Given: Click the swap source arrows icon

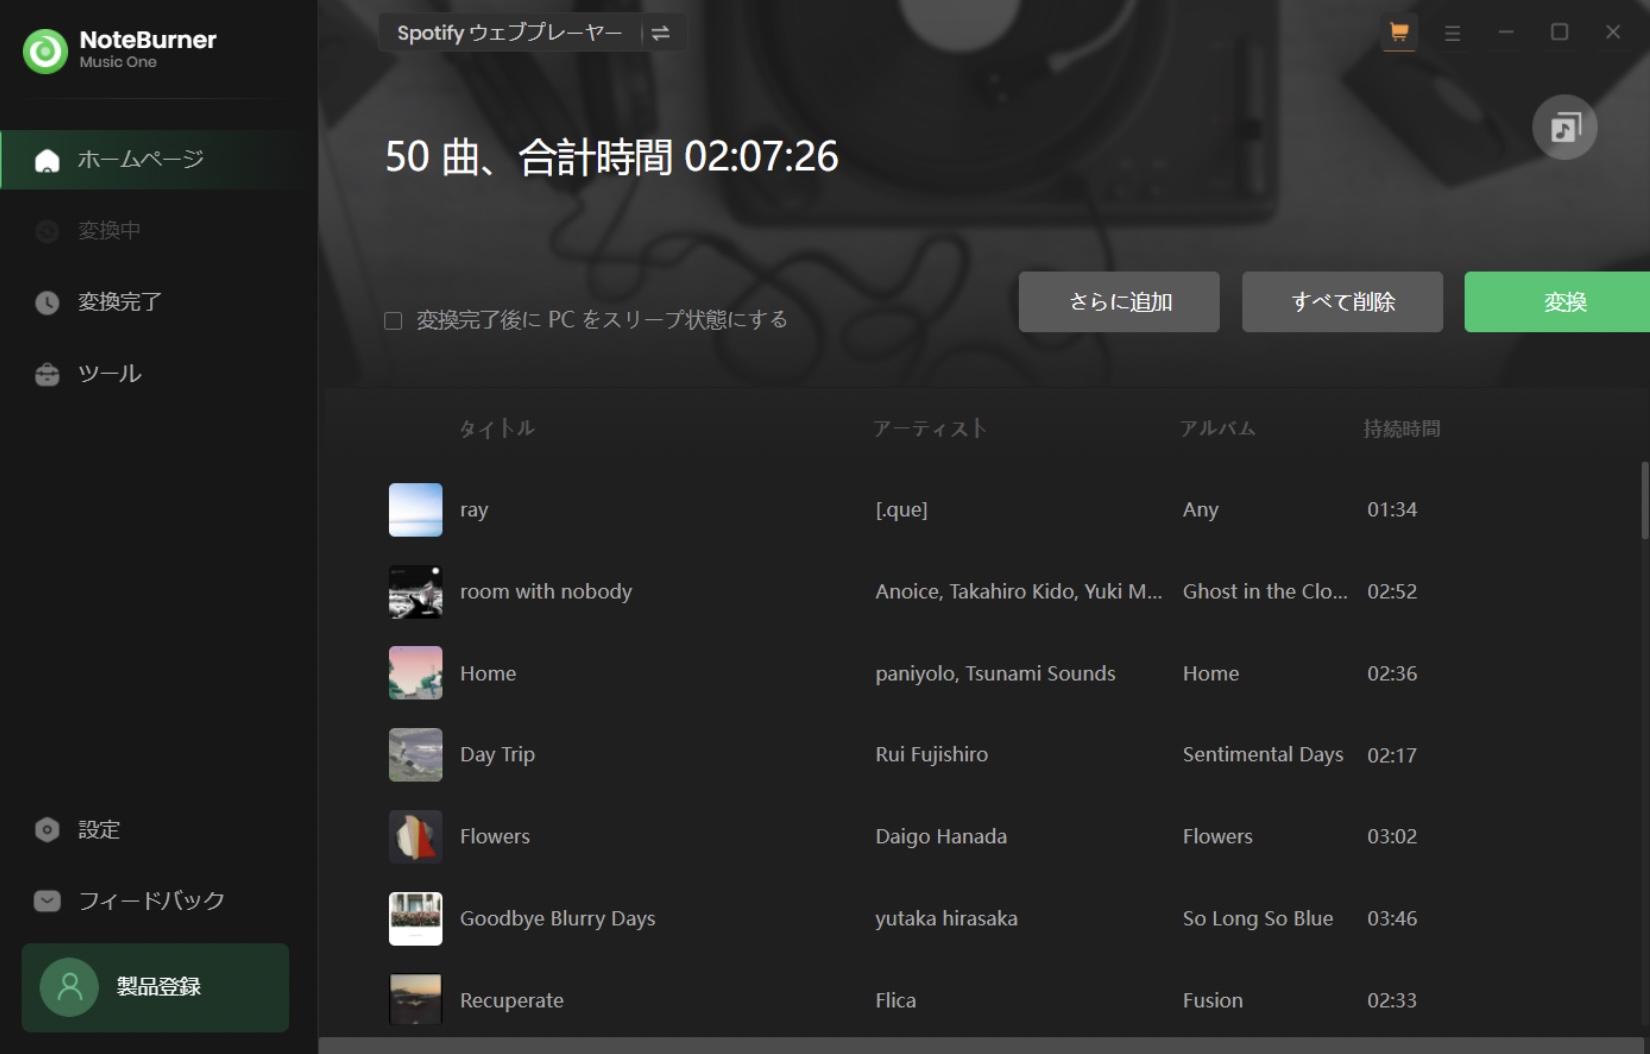Looking at the screenshot, I should (660, 33).
